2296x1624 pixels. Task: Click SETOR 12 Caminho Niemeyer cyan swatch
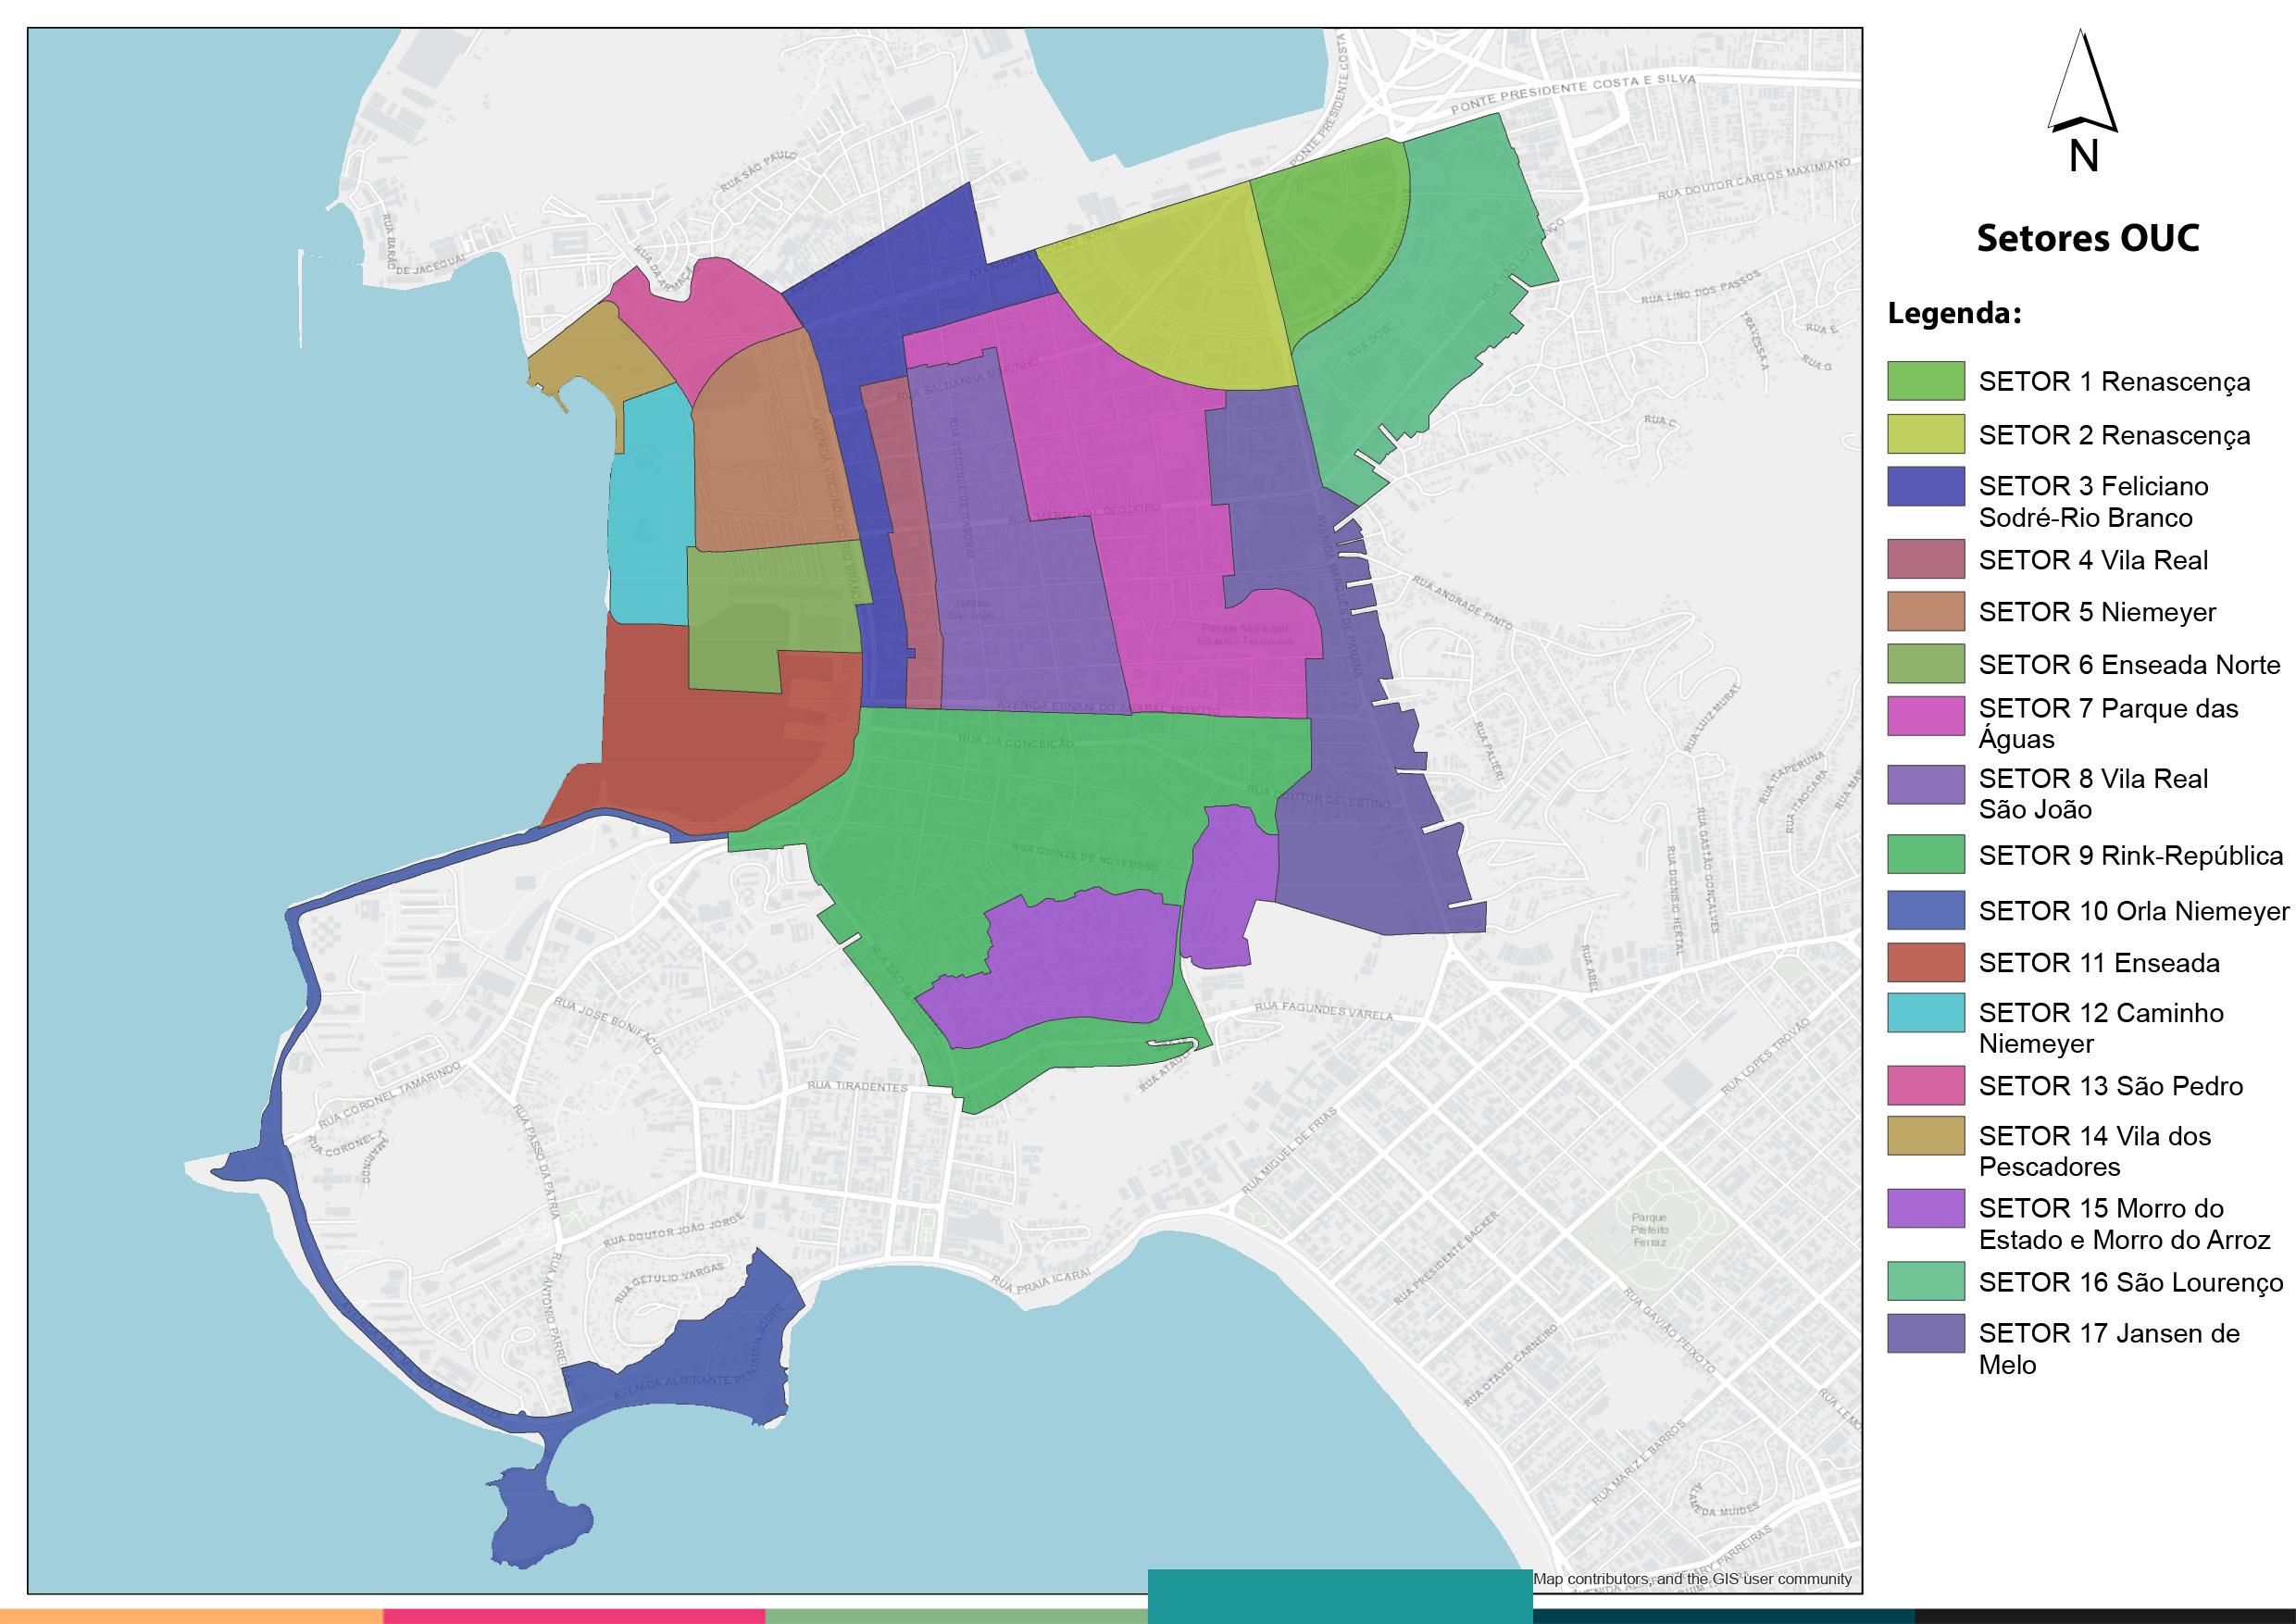coord(1925,1012)
